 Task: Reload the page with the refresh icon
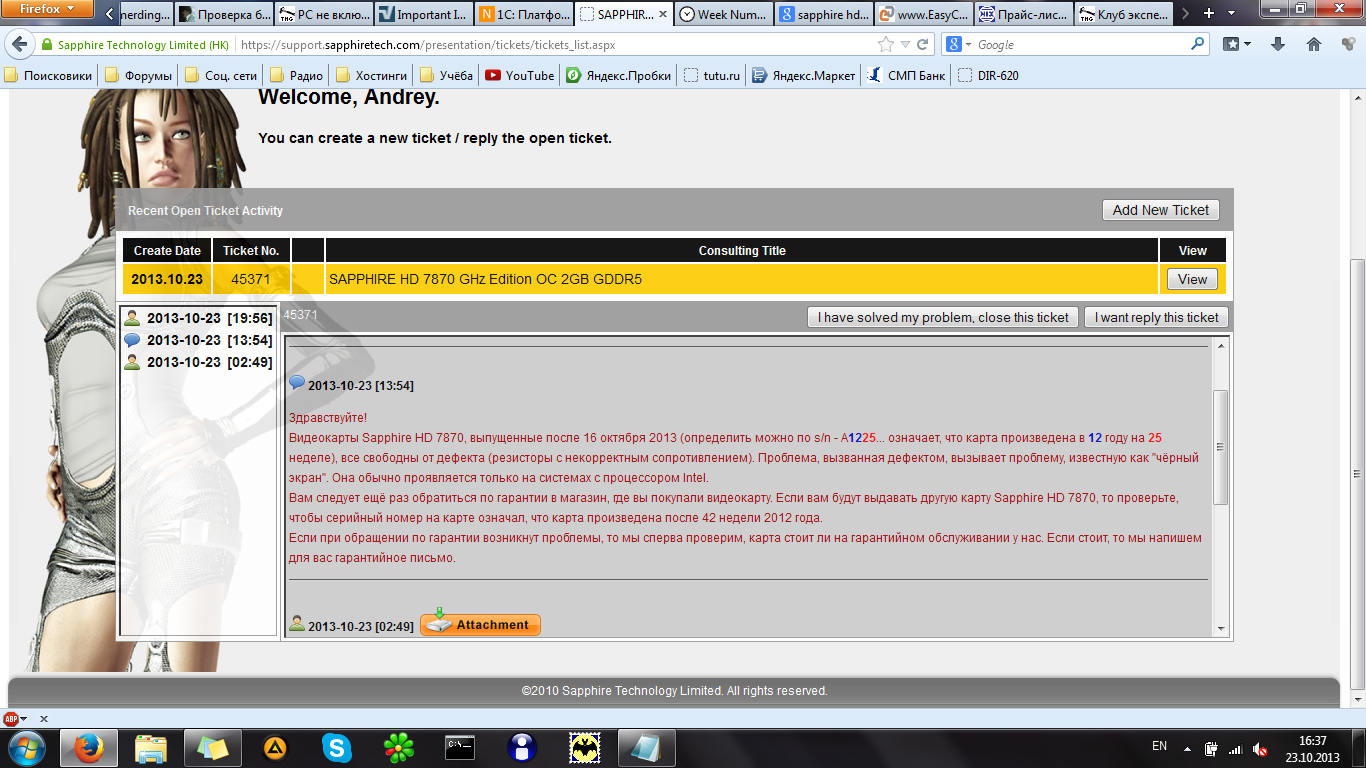coord(922,45)
